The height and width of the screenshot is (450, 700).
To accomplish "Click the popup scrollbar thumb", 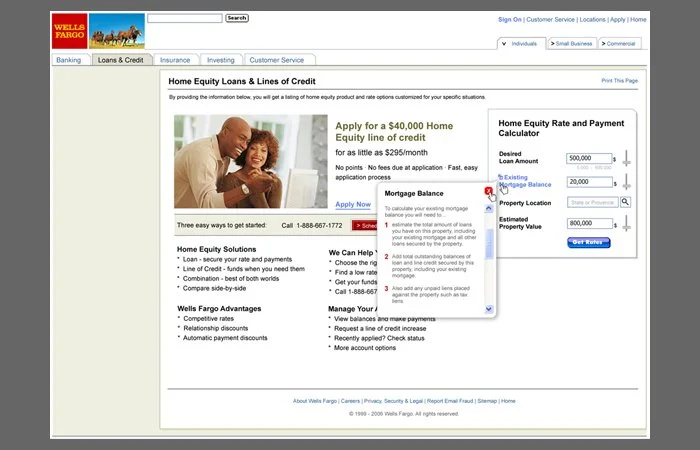I will (x=489, y=244).
